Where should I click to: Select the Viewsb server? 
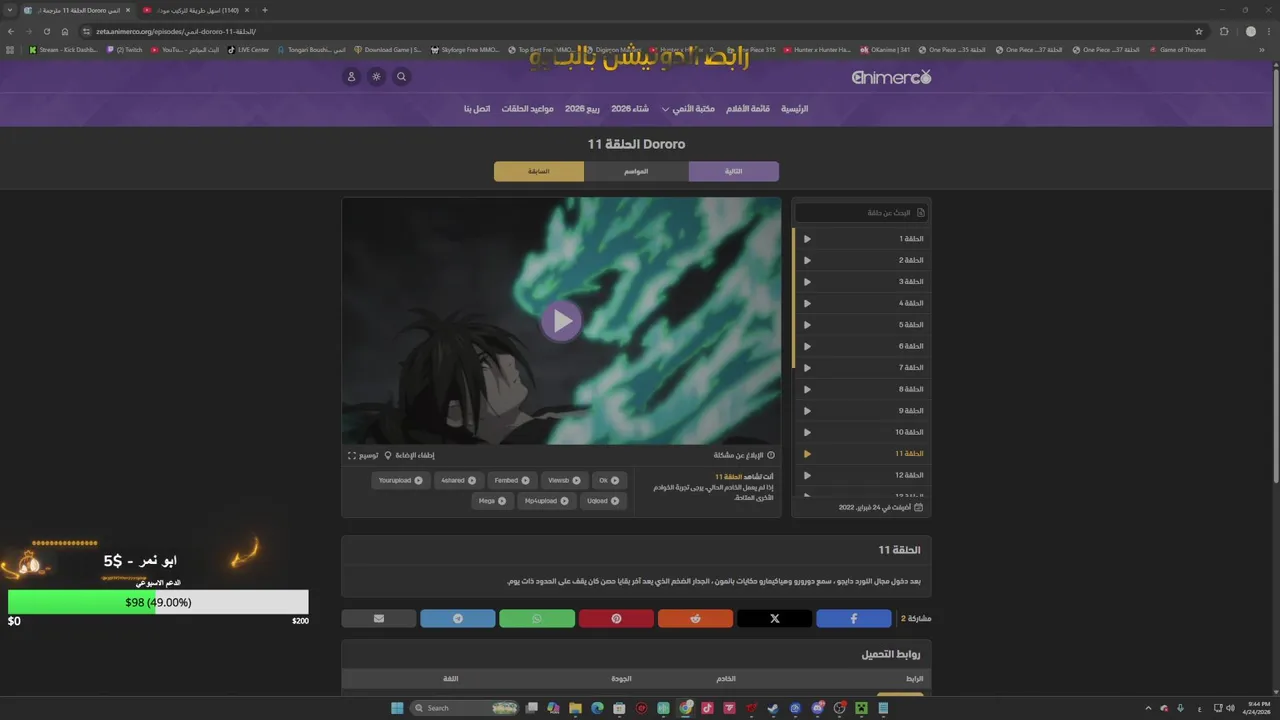(564, 480)
